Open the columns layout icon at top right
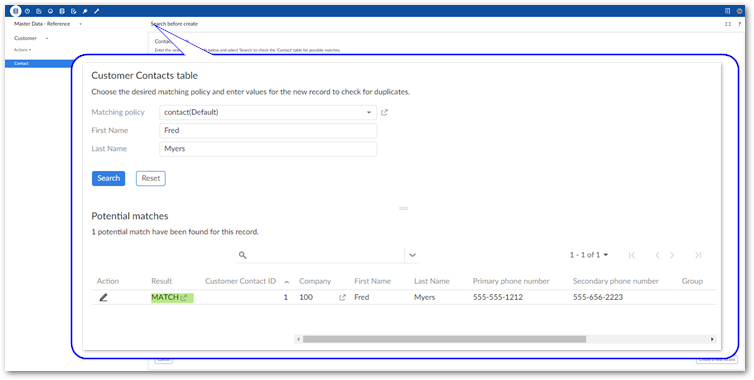The height and width of the screenshot is (380, 754). [x=727, y=11]
